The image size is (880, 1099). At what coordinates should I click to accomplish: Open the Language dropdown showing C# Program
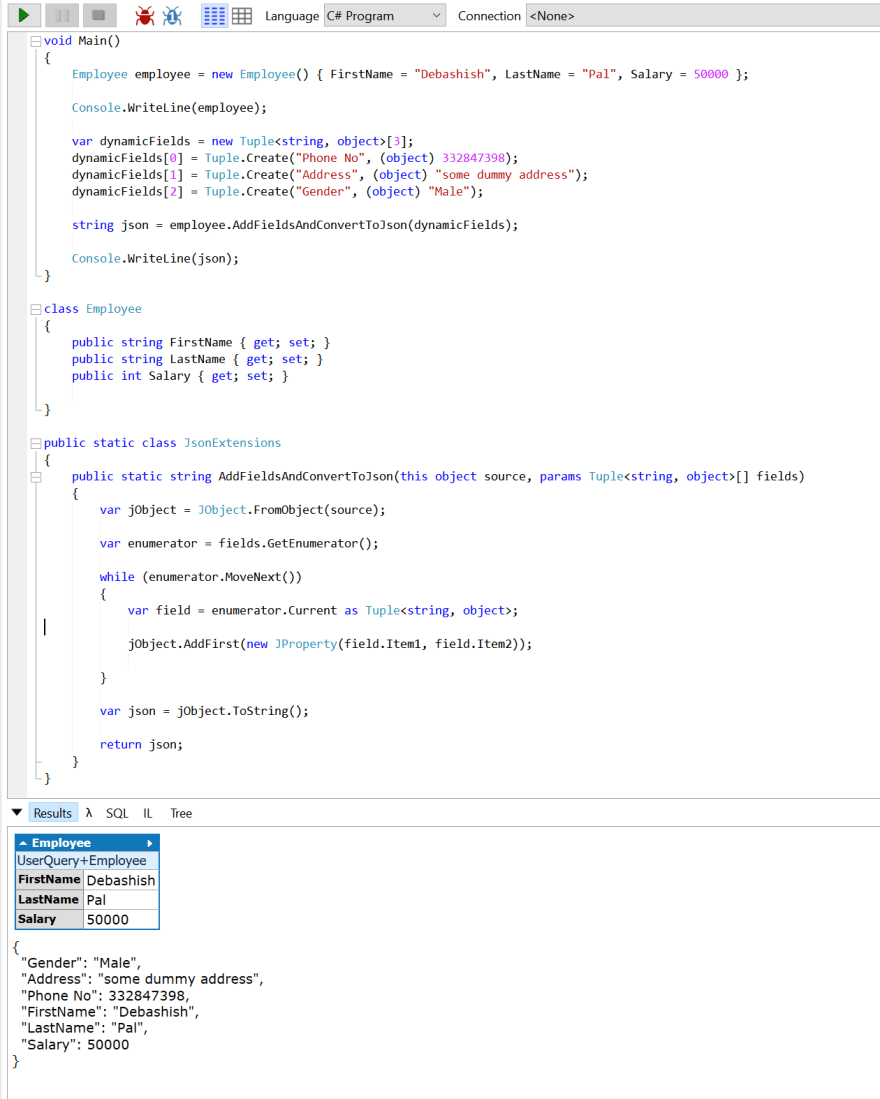click(385, 15)
